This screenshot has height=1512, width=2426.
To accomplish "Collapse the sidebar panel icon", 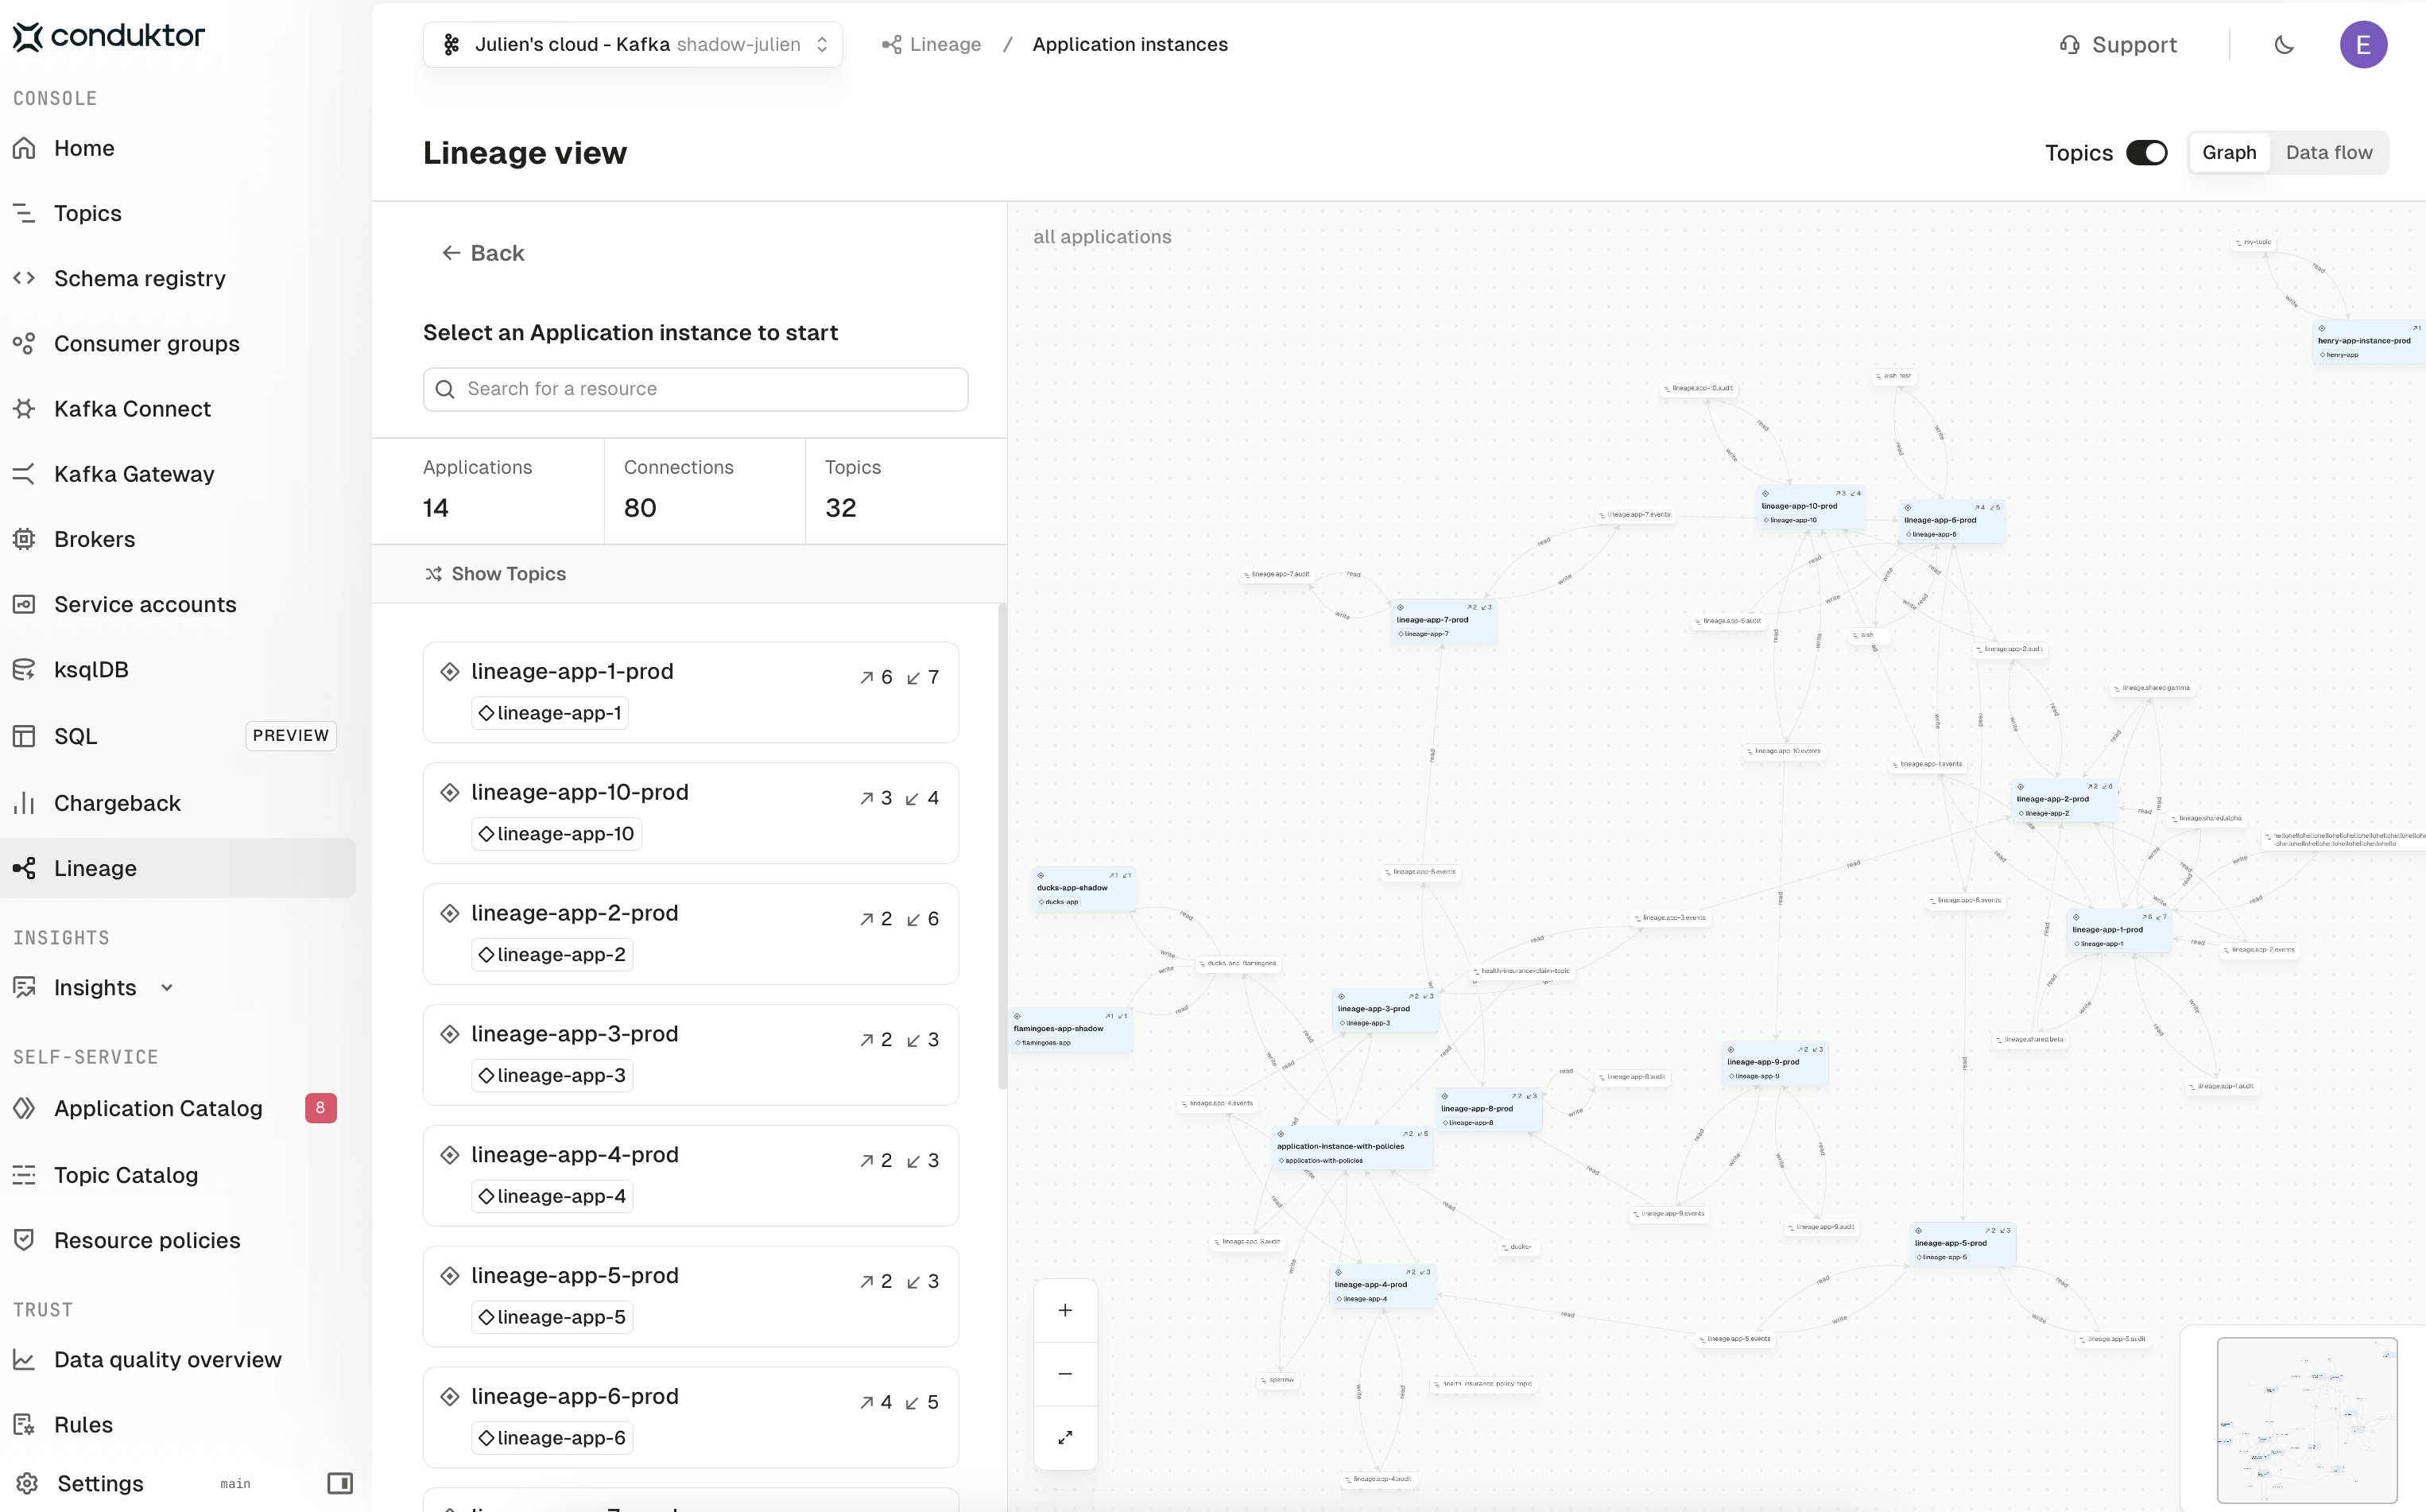I will 340,1483.
